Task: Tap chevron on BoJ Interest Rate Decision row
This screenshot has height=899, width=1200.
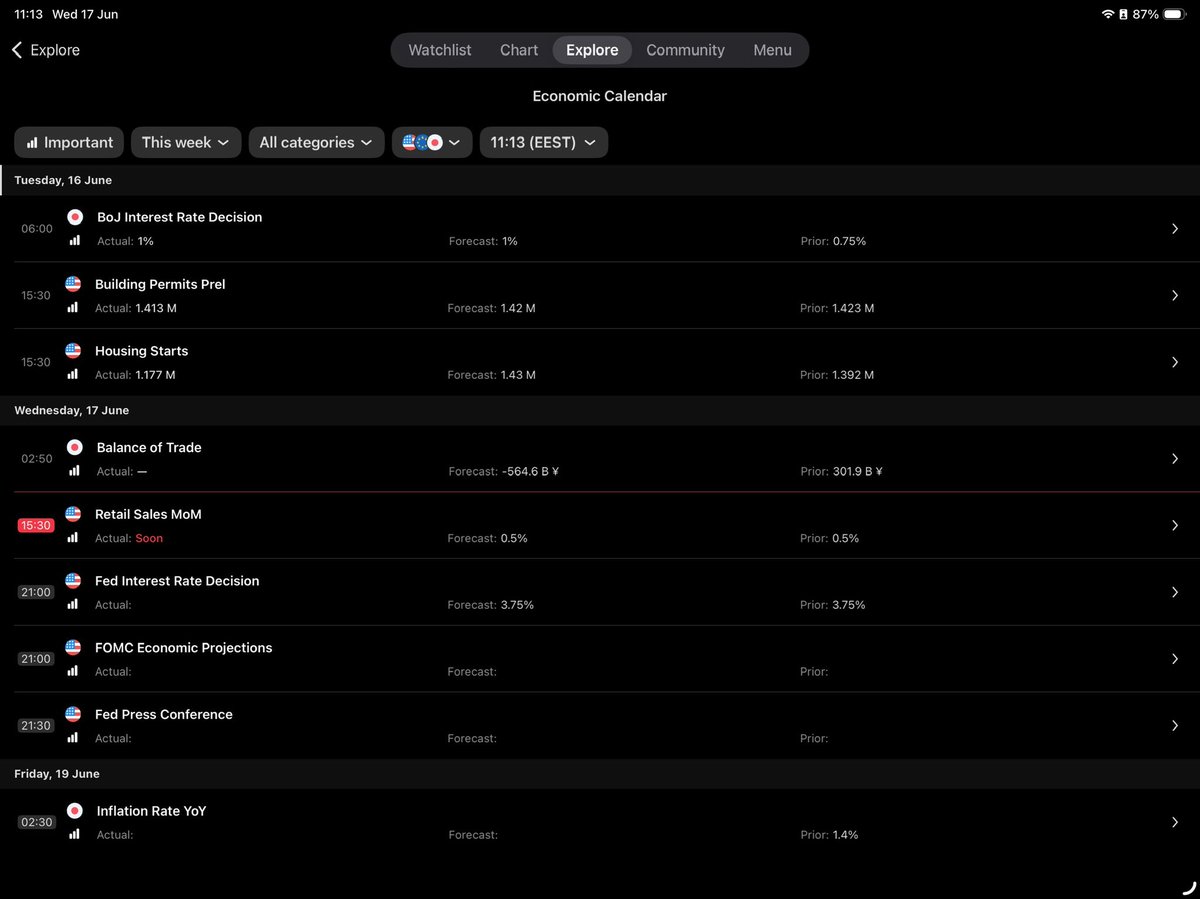Action: 1175,229
